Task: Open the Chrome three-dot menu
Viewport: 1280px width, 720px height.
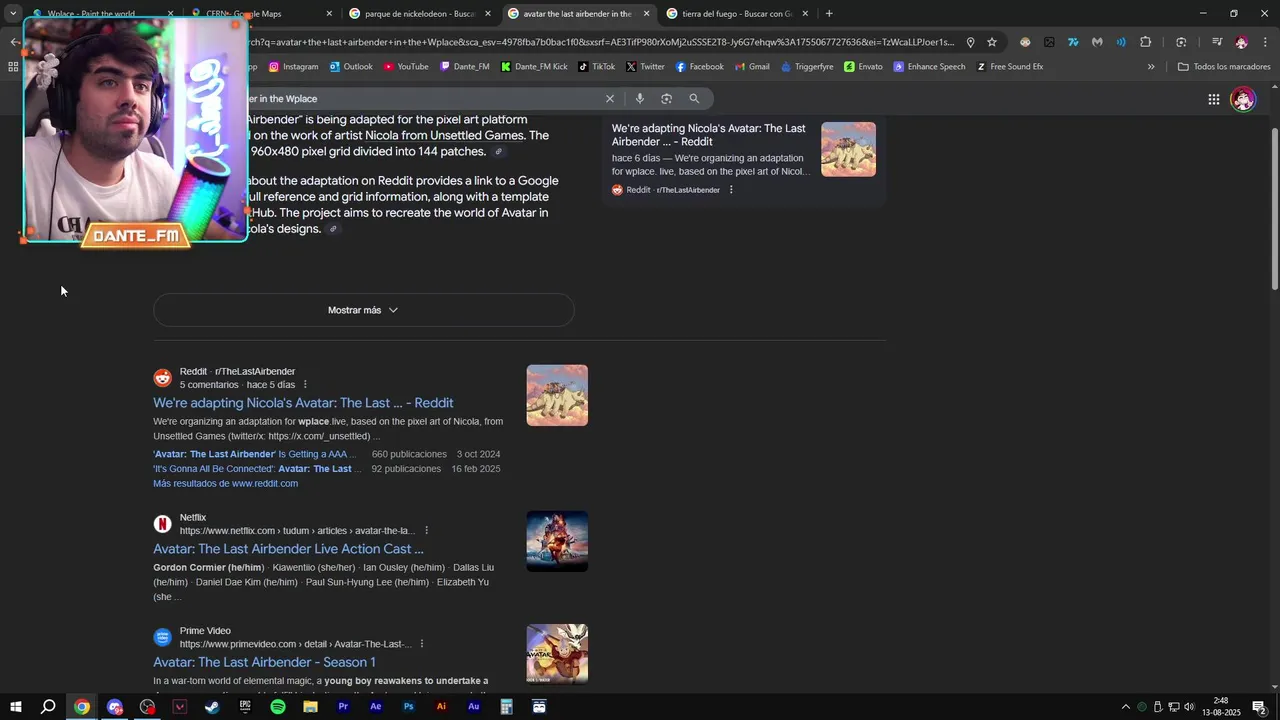Action: [x=1264, y=42]
